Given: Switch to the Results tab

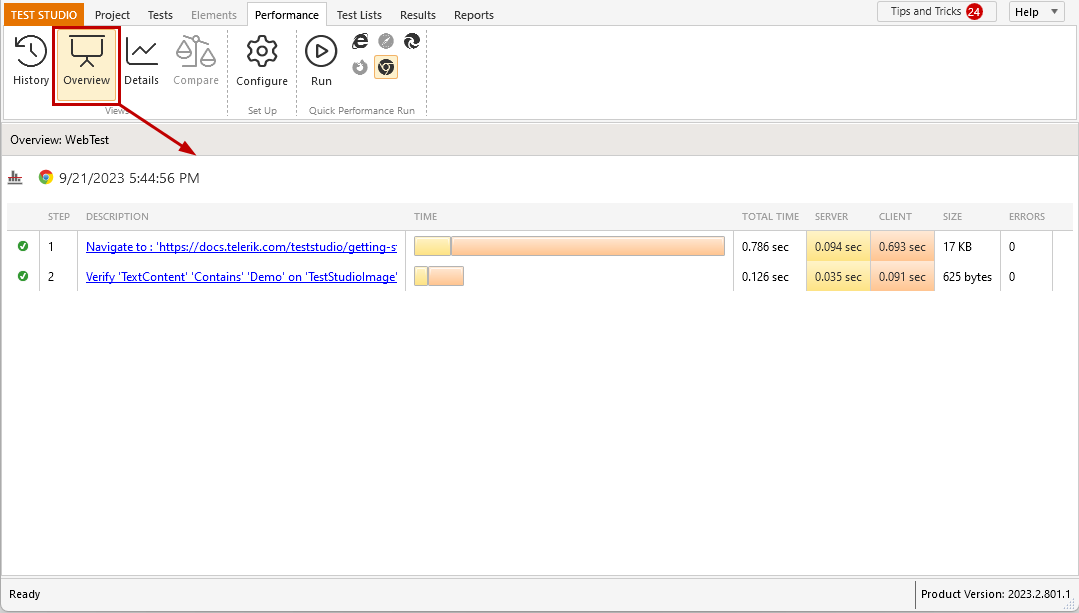Looking at the screenshot, I should click(418, 14).
